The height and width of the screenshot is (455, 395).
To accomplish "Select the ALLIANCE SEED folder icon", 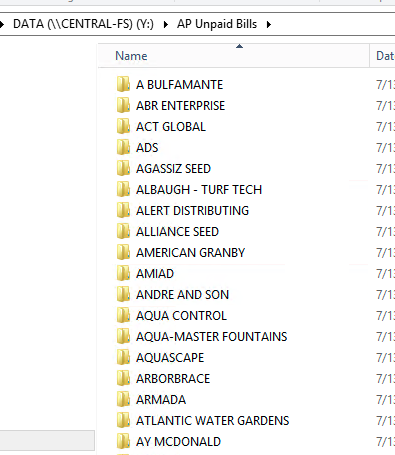I will point(123,231).
